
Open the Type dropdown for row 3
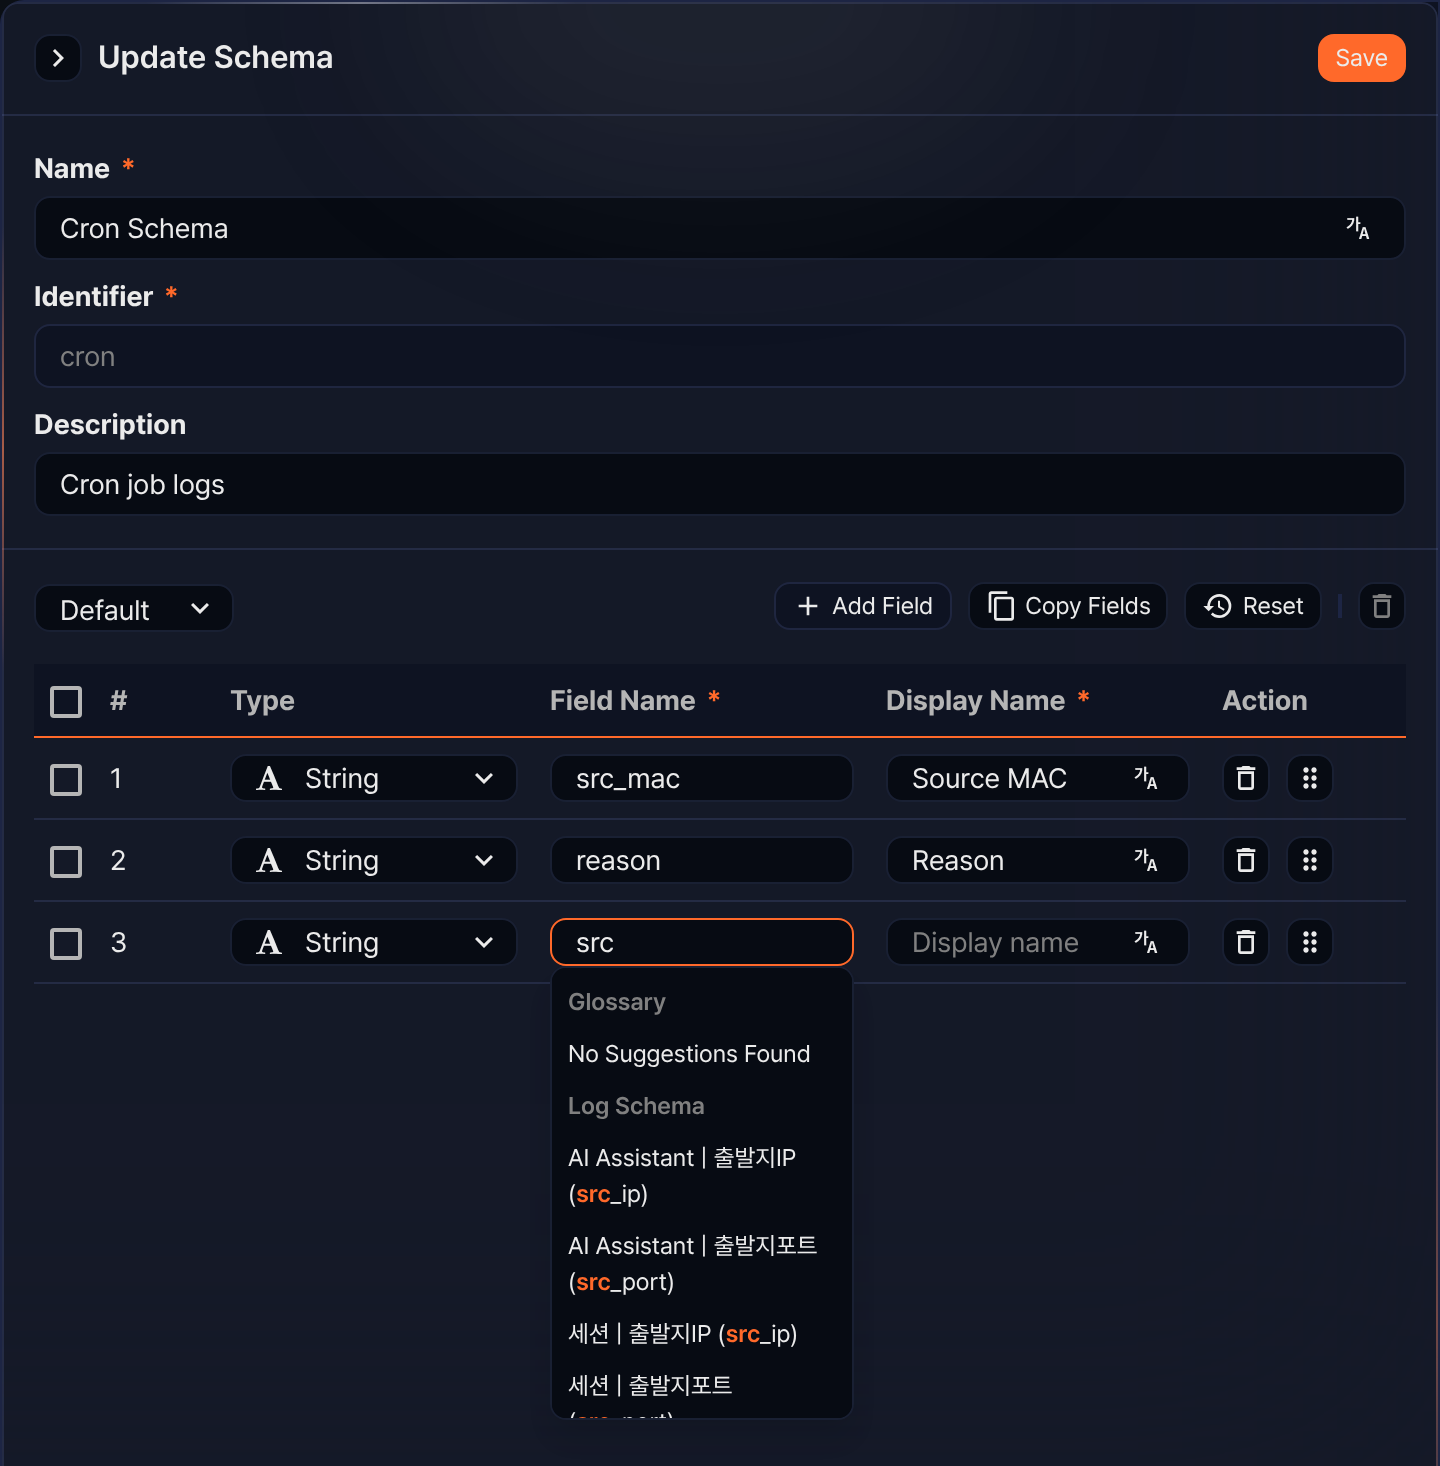pyautogui.click(x=374, y=942)
